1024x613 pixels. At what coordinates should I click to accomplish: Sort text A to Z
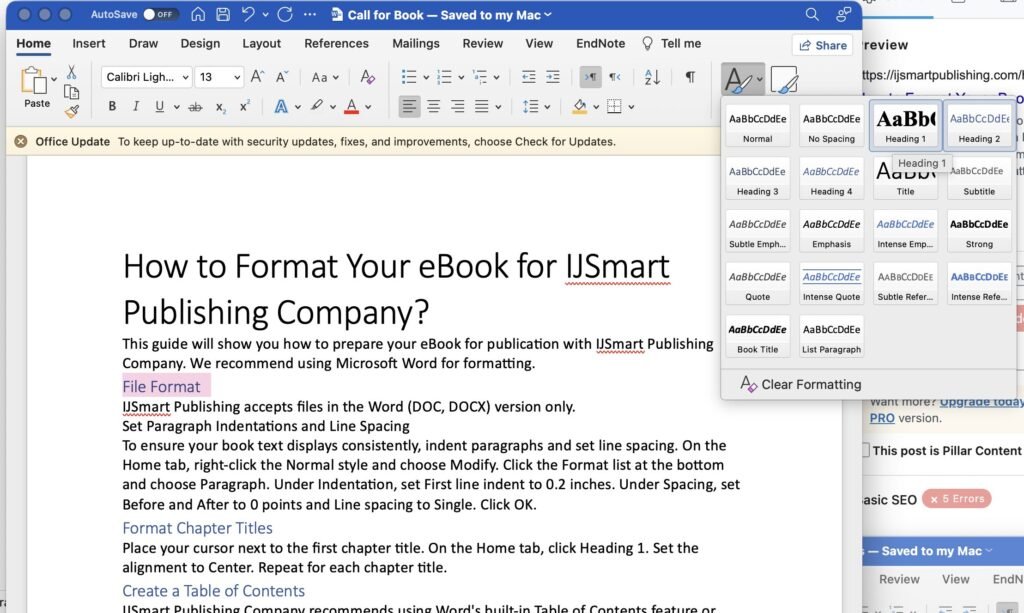point(652,76)
